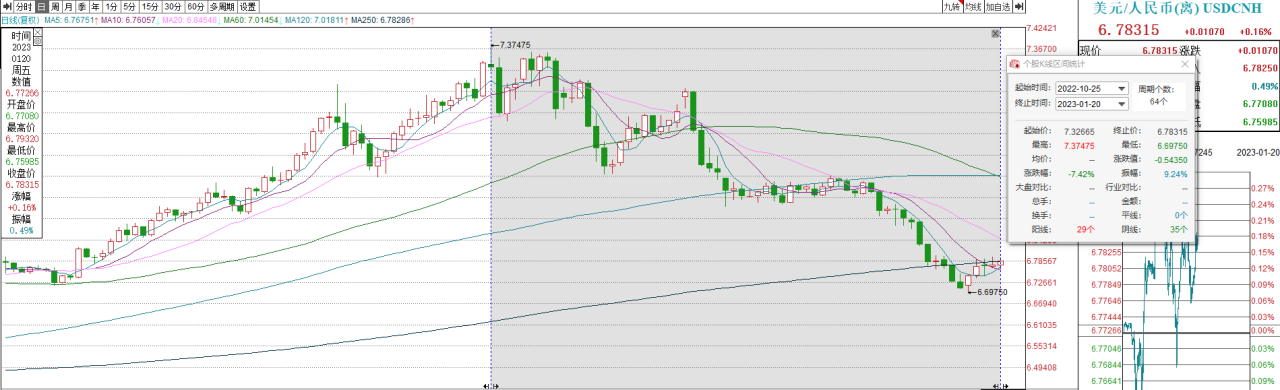The height and width of the screenshot is (390, 1280).
Task: Select the 15分 period tab
Action: coord(150,7)
